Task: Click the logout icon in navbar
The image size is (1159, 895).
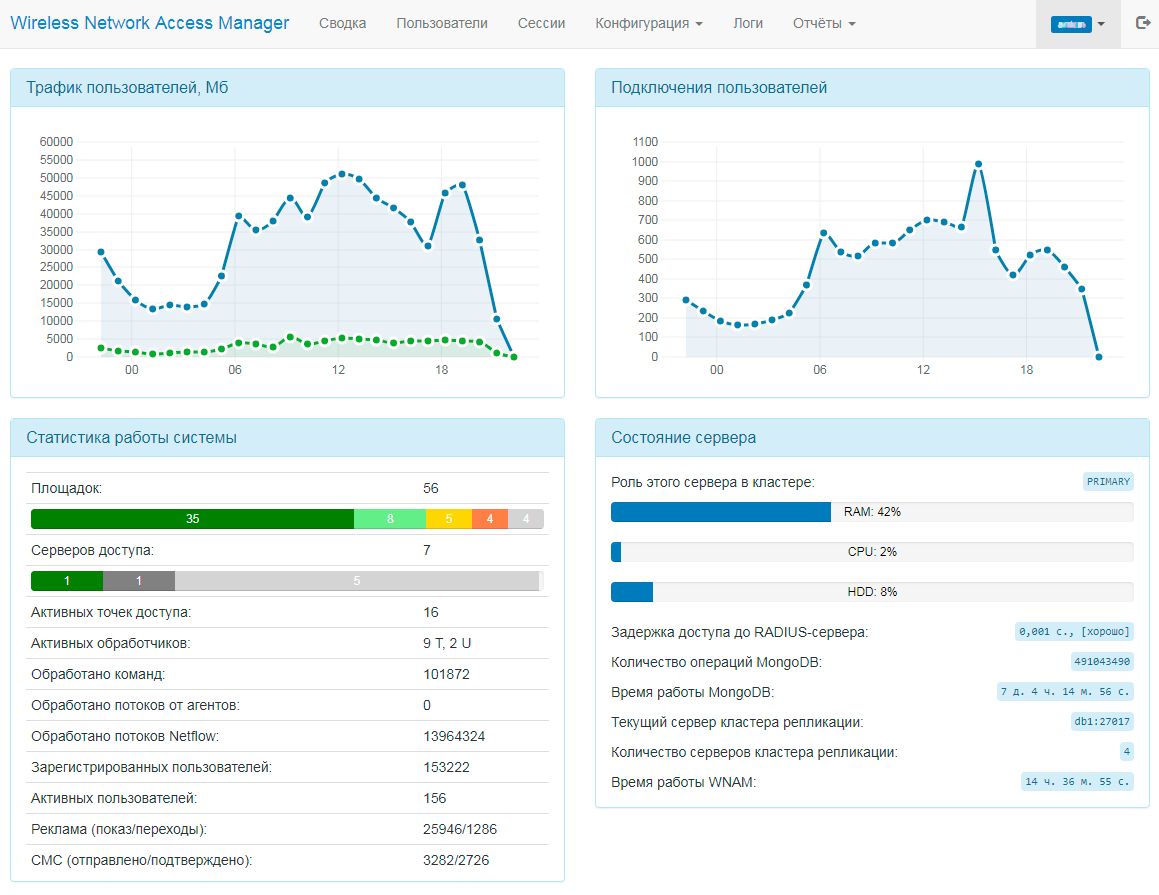Action: pos(1143,23)
